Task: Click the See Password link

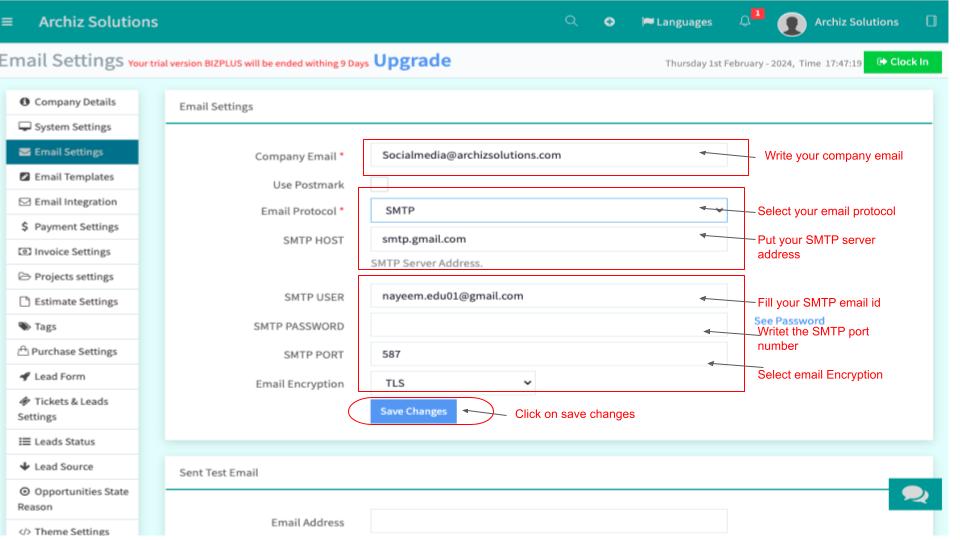Action: tap(789, 320)
